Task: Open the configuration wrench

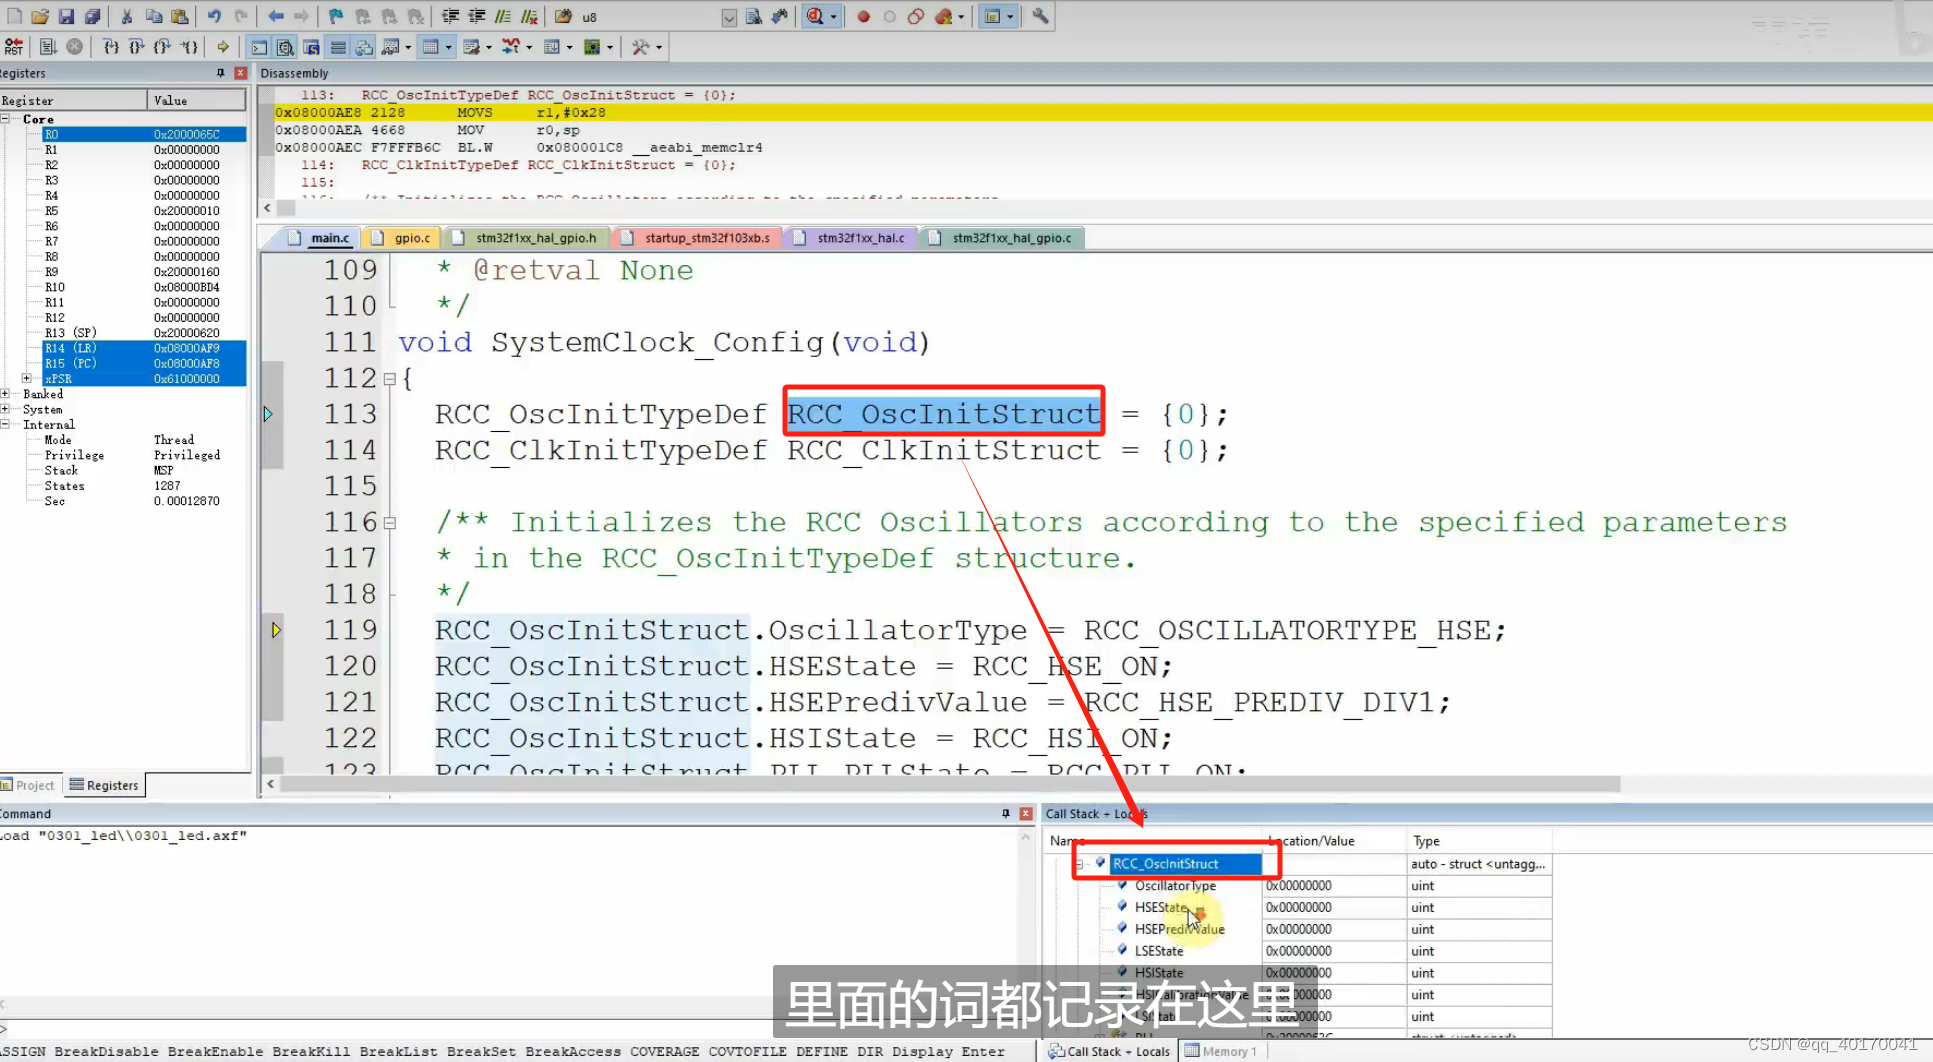Action: pos(1040,16)
